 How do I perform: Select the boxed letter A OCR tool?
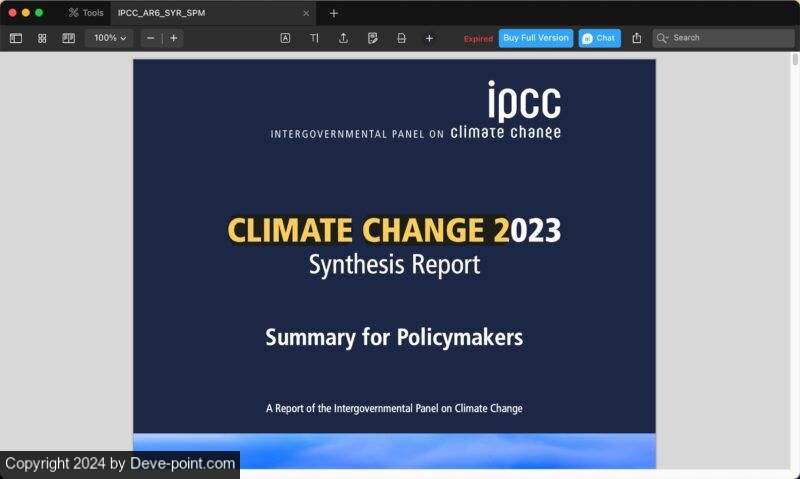[285, 38]
